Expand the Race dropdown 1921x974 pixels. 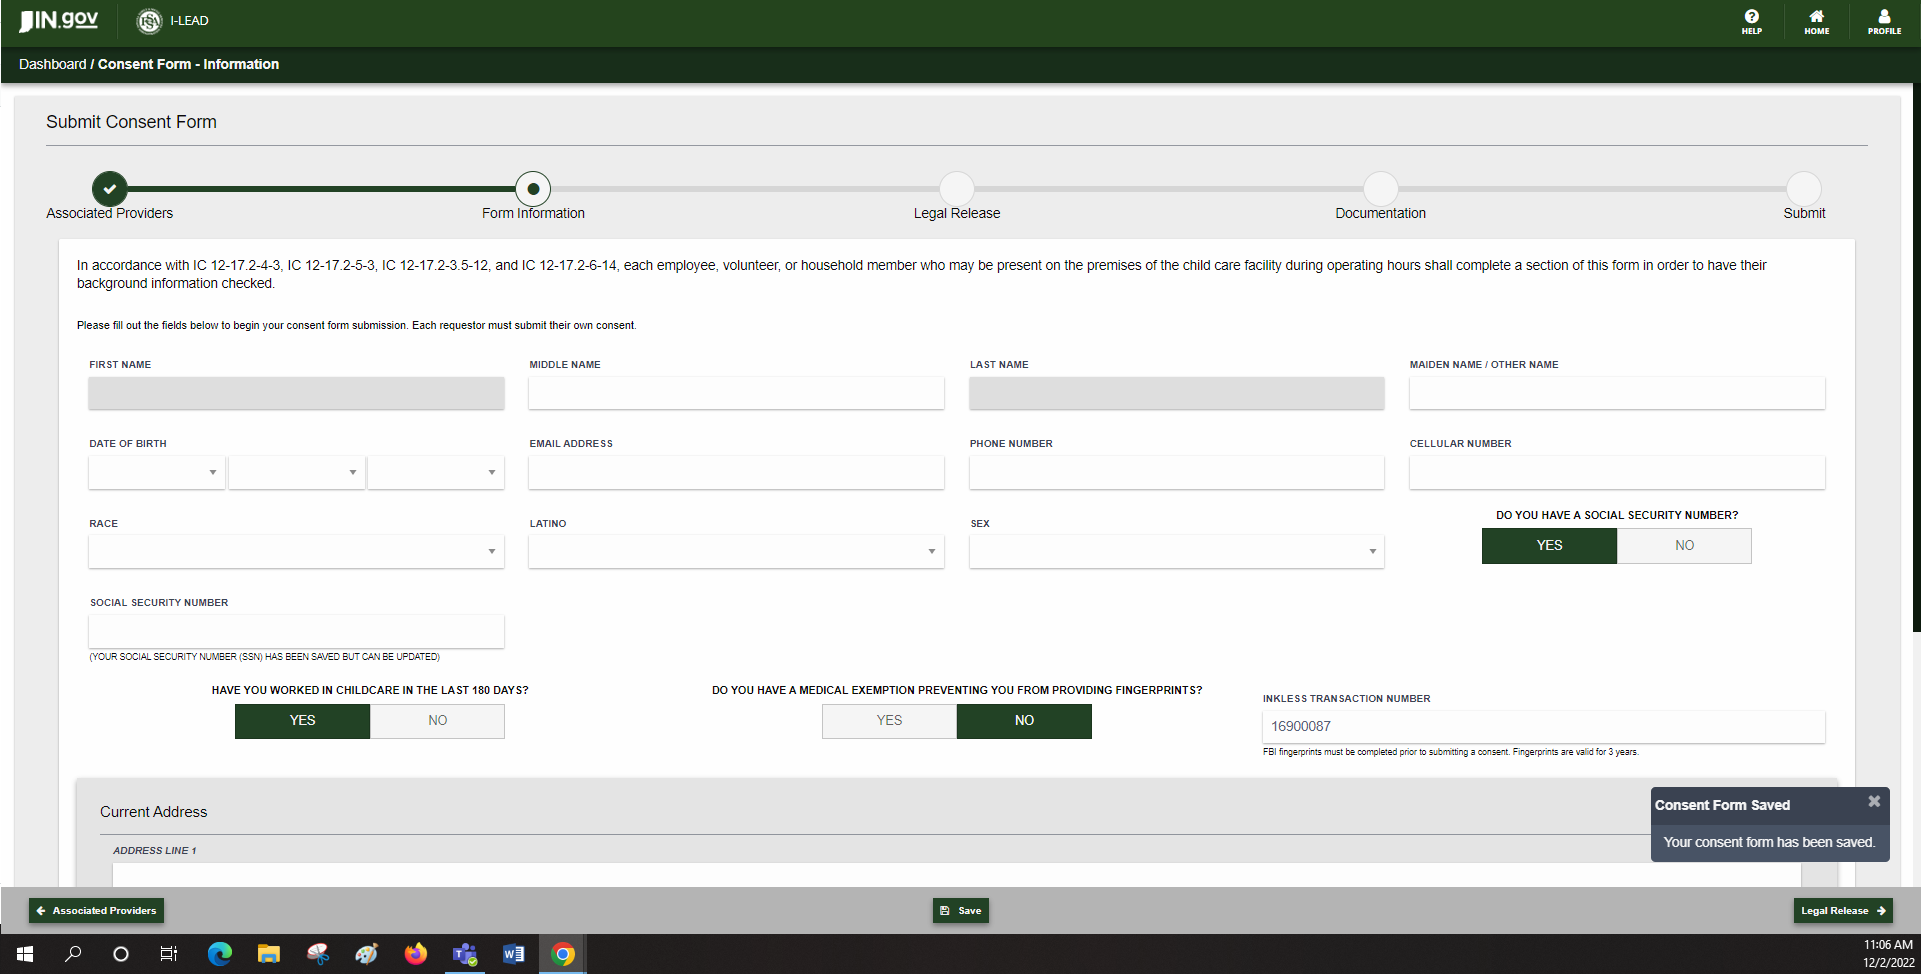296,552
